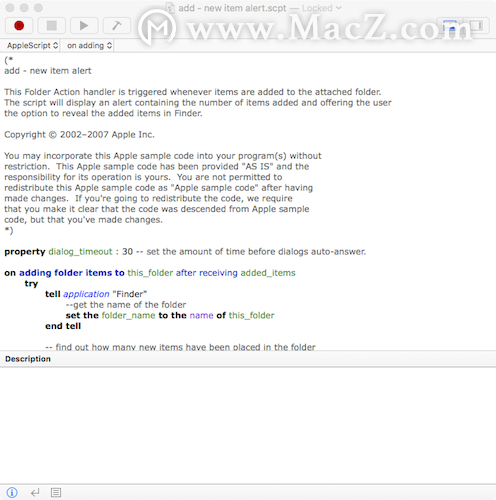Toggle the side panel view button

(476, 25)
